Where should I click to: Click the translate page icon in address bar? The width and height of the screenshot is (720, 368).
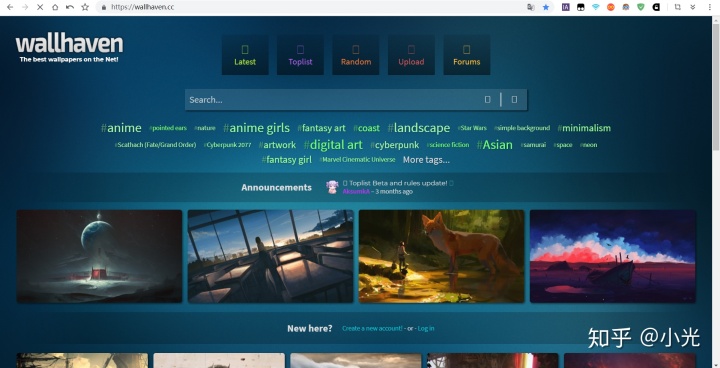coord(531,7)
